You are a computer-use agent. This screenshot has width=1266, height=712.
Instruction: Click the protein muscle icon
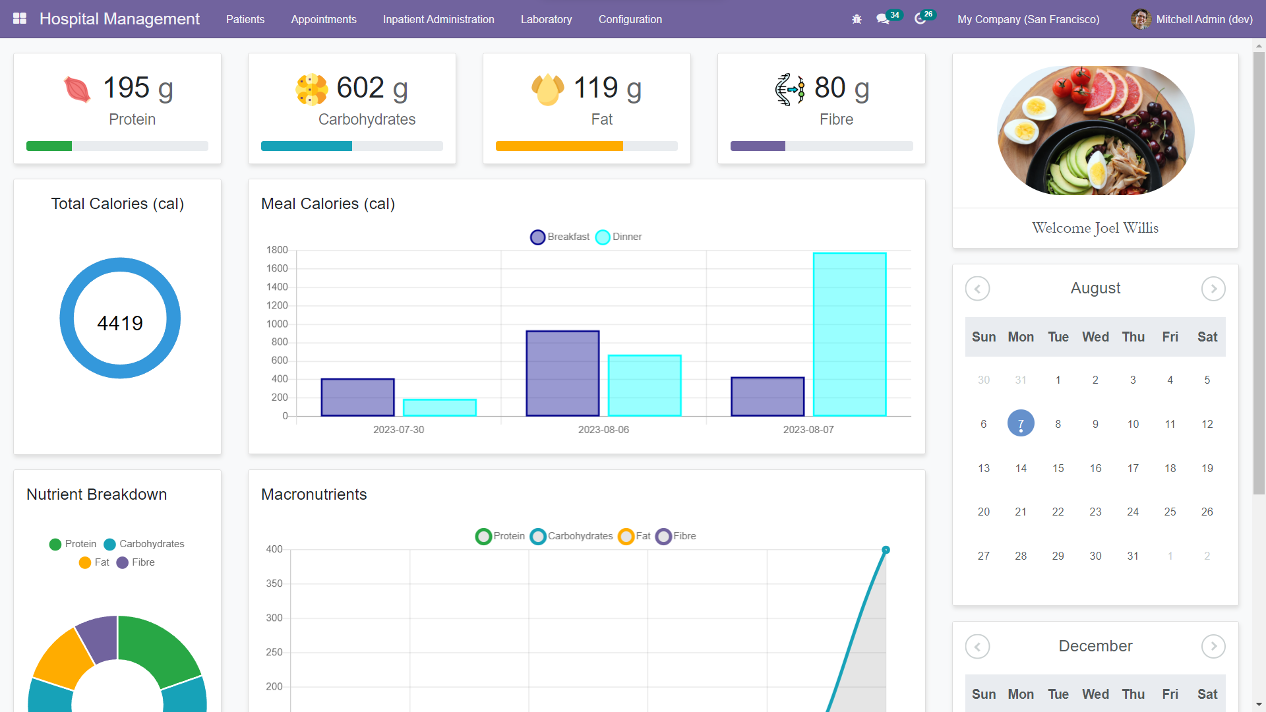pyautogui.click(x=77, y=89)
